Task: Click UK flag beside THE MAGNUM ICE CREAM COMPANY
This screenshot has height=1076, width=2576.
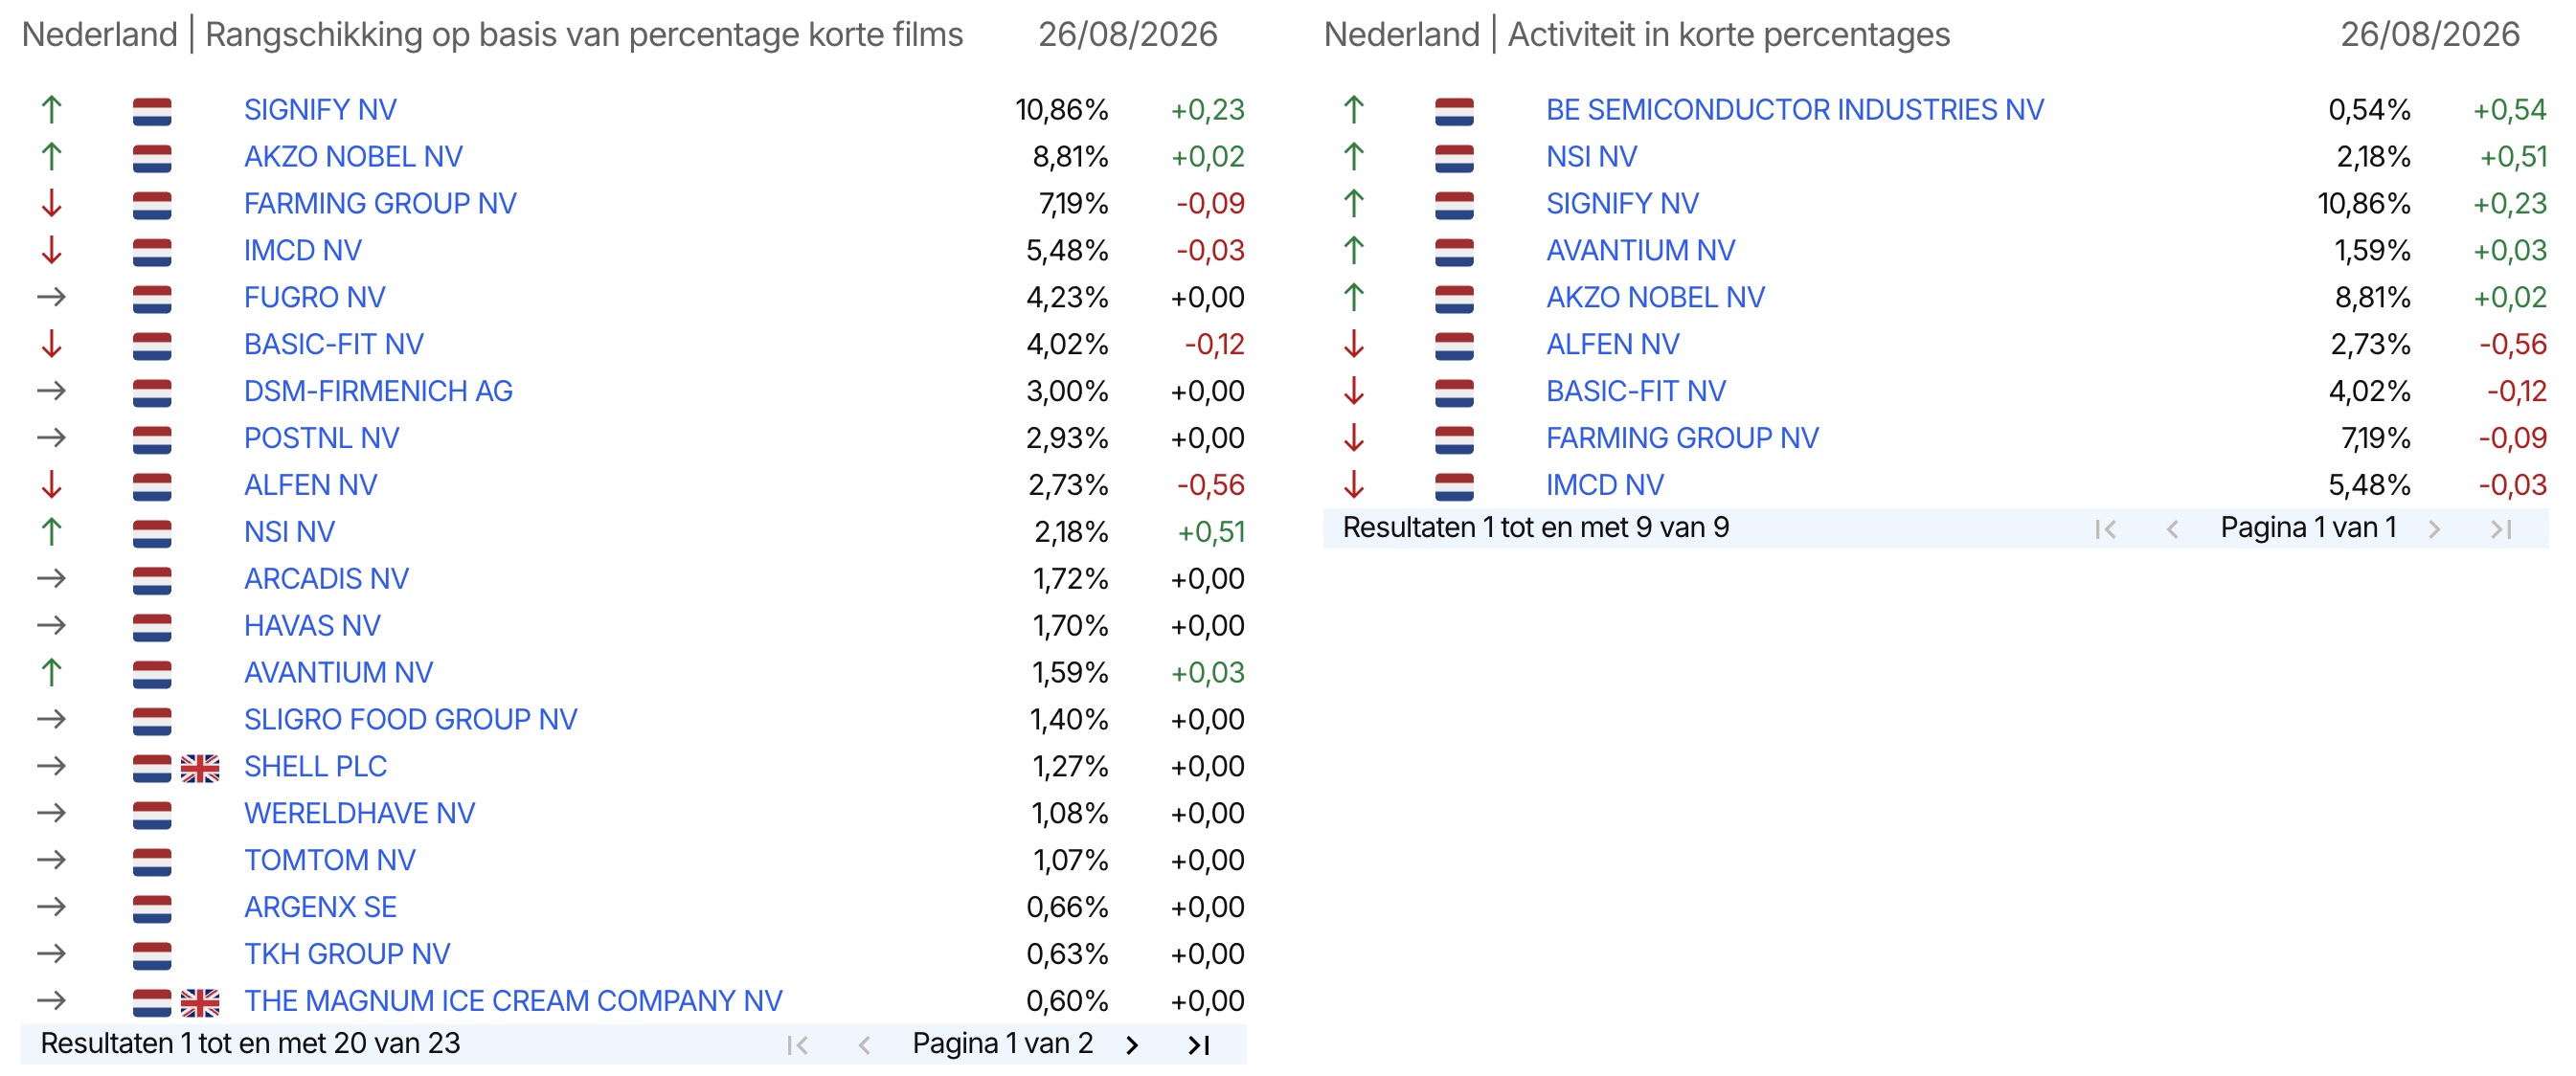Action: point(200,1002)
